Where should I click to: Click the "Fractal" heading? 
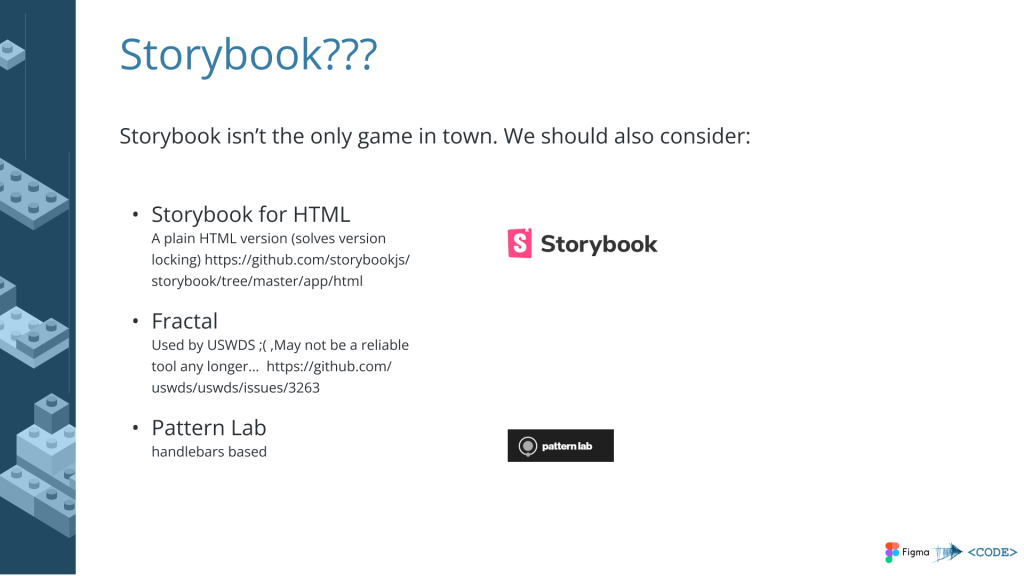click(185, 321)
